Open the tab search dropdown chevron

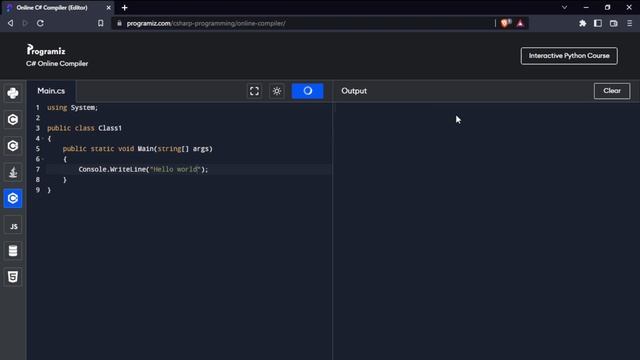coord(564,7)
